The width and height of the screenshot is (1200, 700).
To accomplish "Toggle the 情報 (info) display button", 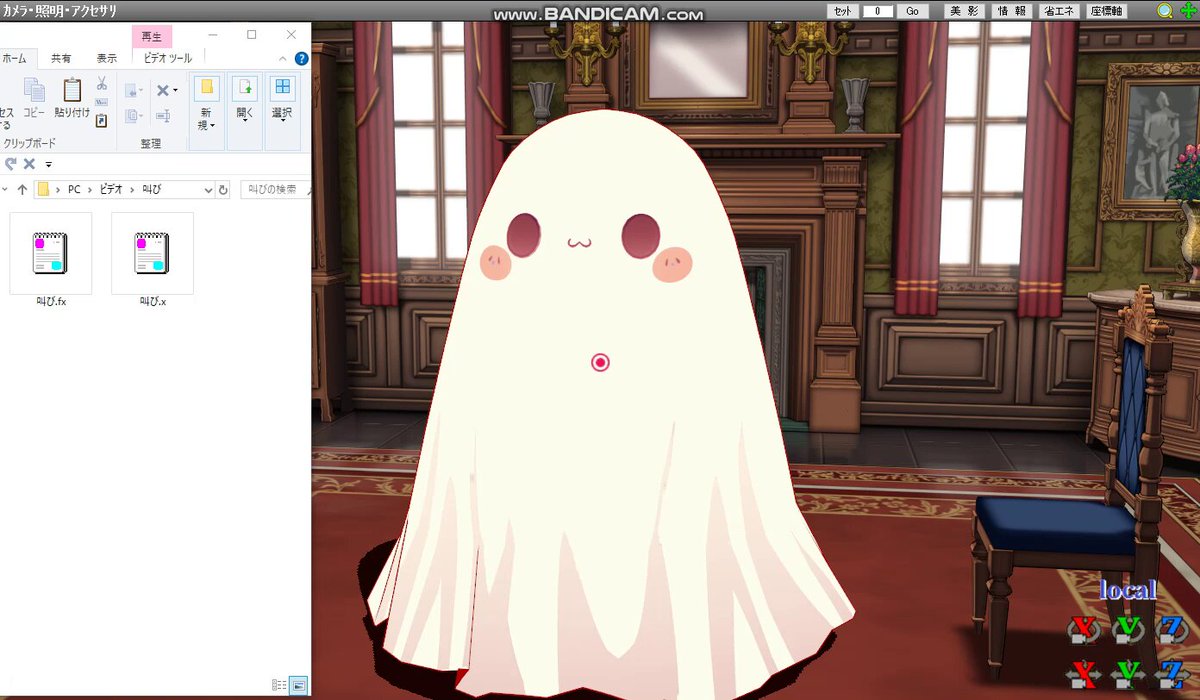I will 1012,11.
